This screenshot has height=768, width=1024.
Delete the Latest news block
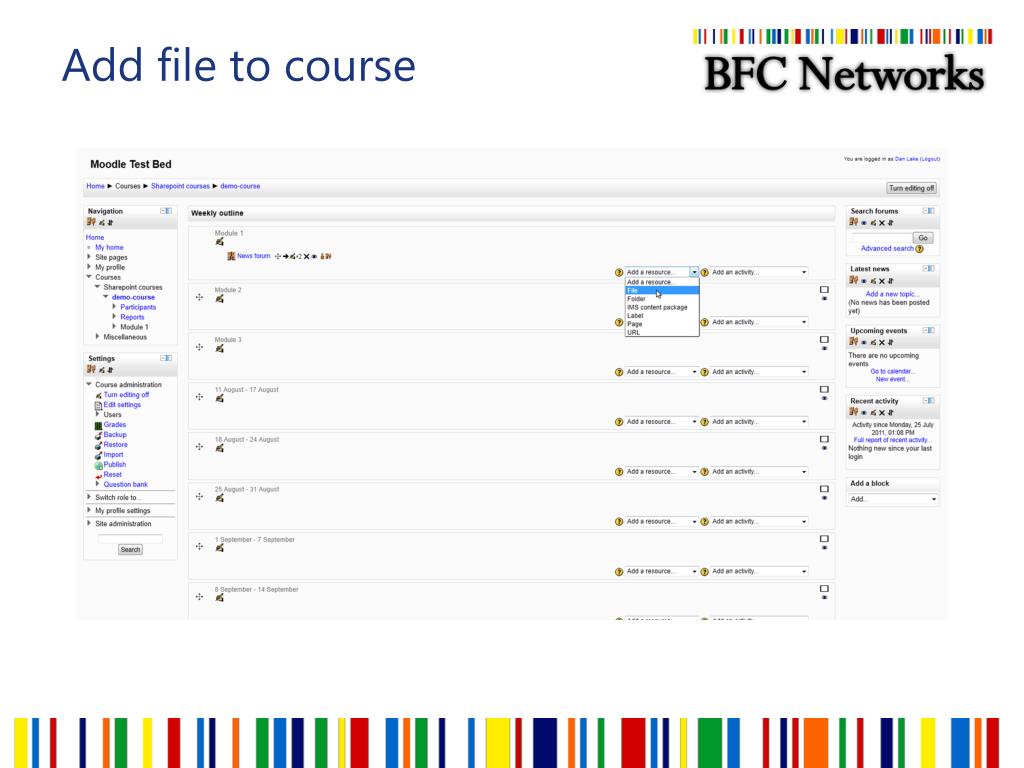point(882,281)
